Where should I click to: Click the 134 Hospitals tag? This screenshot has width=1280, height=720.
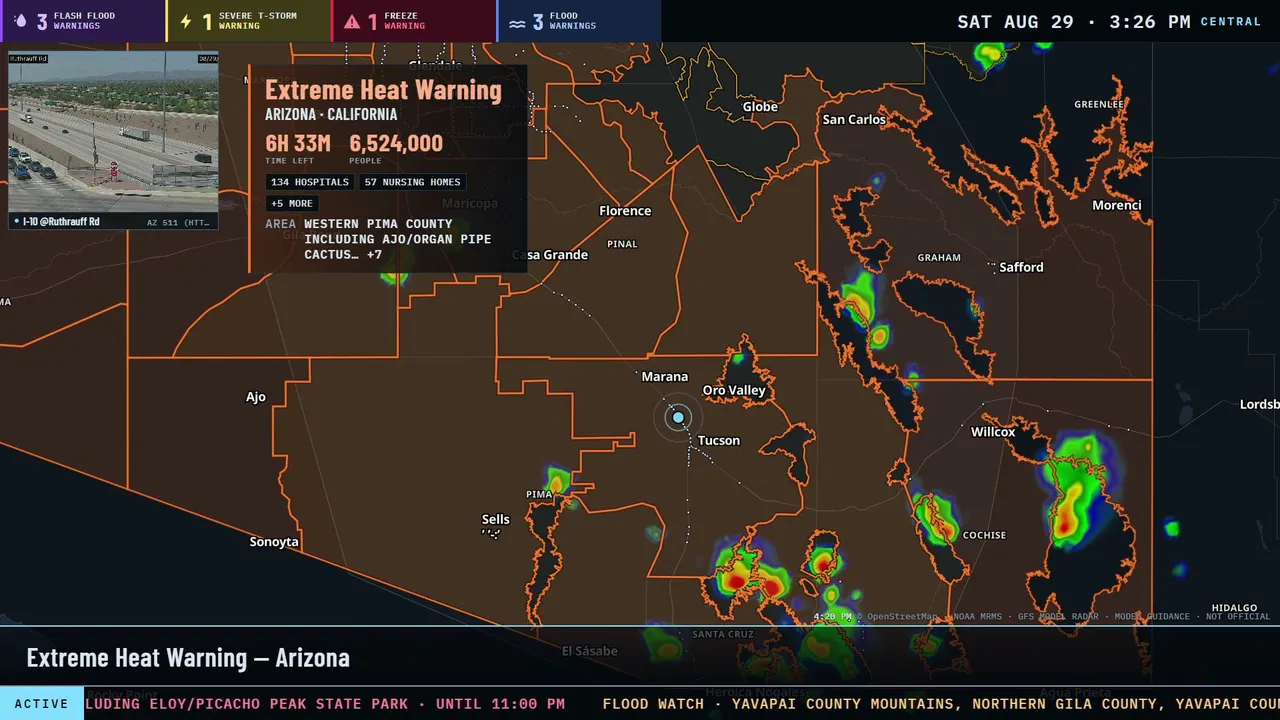pos(310,182)
